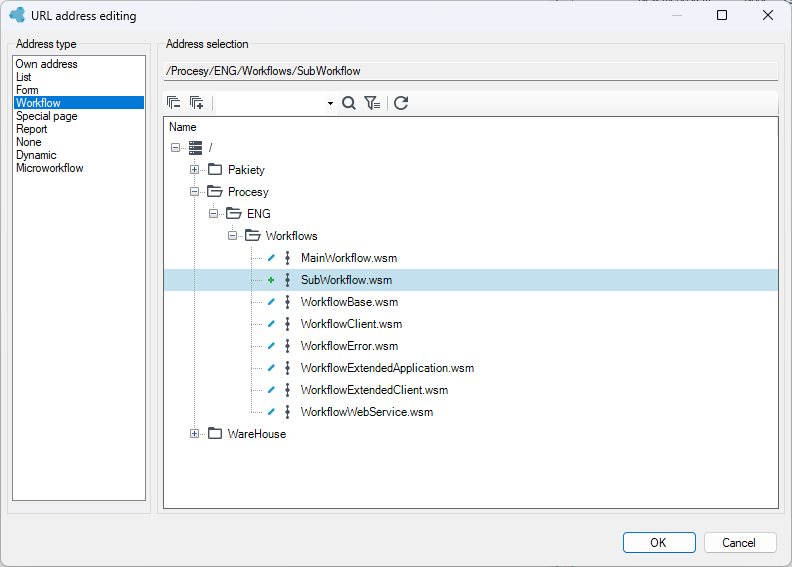Select Own address type
Screen dimensions: 792x567
(79, 64)
